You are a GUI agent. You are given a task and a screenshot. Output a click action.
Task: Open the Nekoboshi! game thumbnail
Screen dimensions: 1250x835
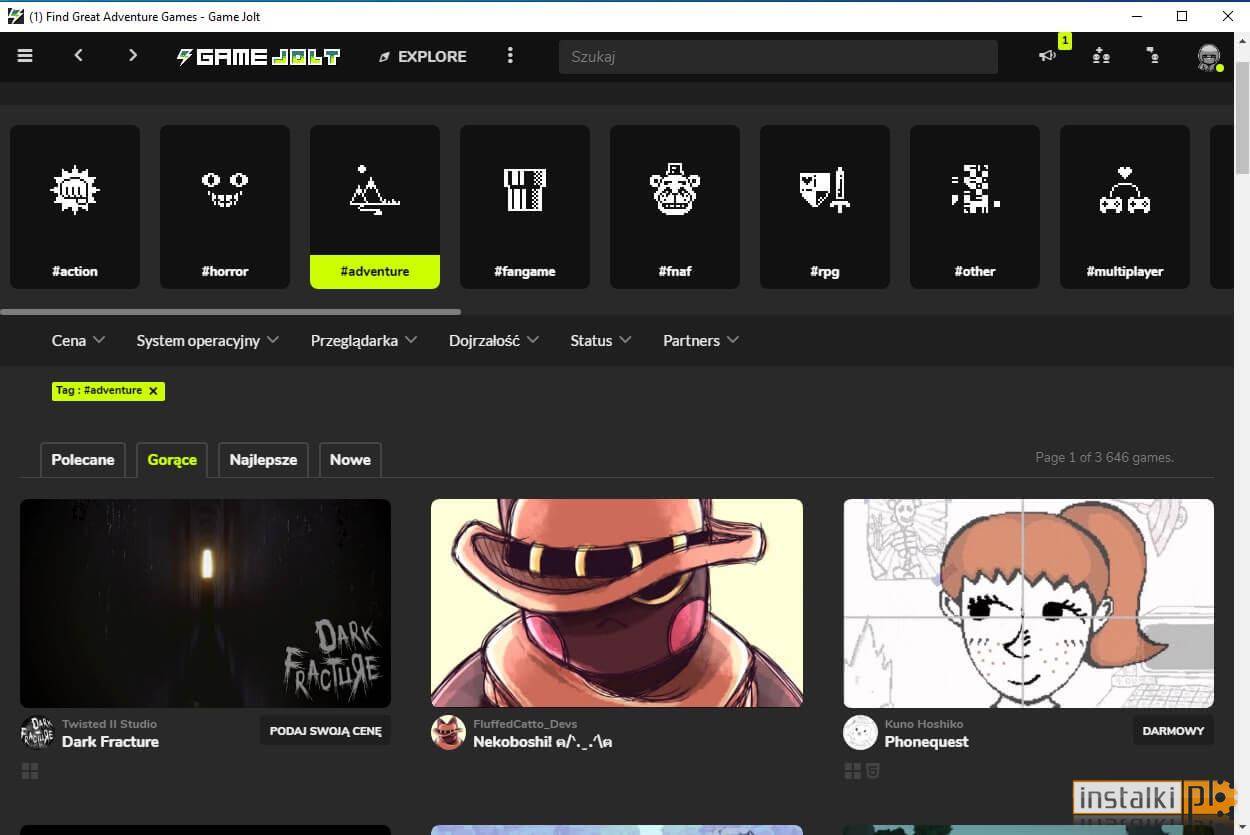pos(617,603)
